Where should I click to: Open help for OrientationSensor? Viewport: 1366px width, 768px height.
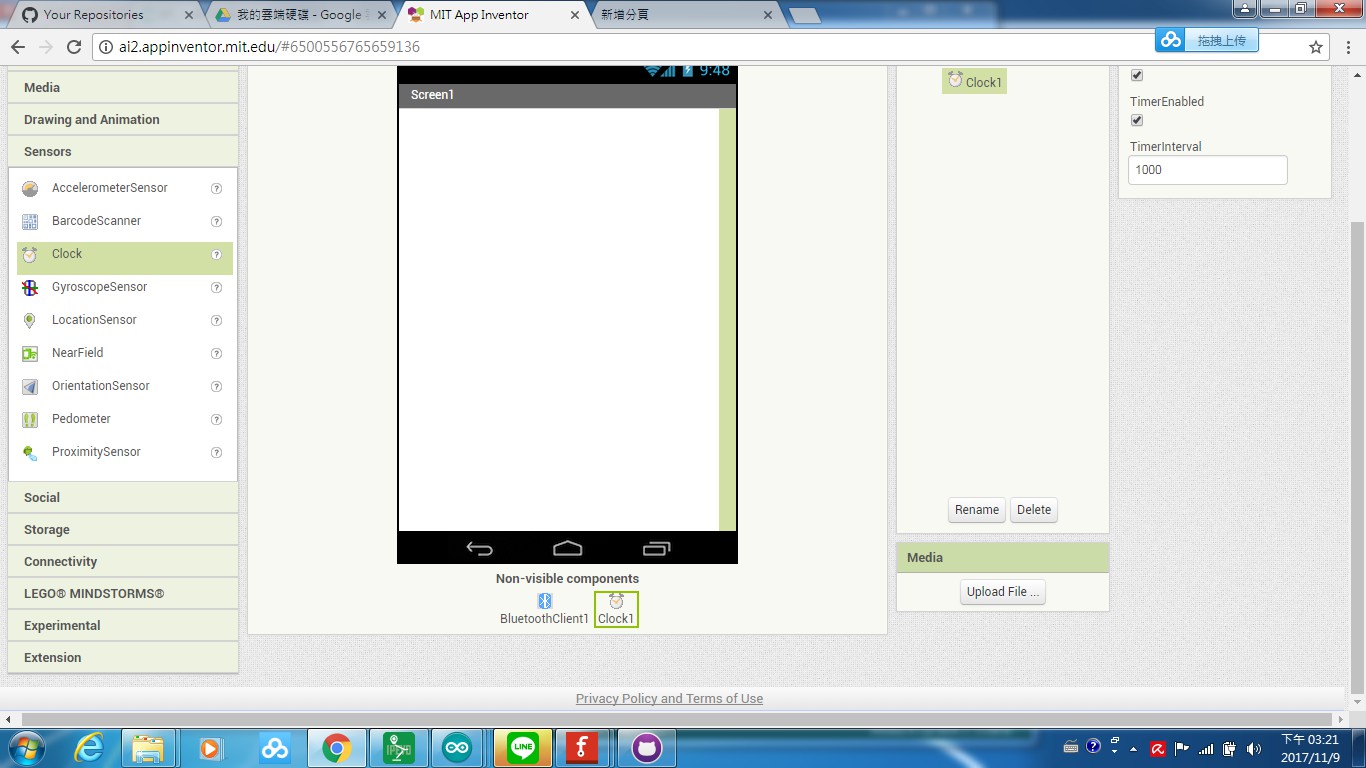point(216,387)
